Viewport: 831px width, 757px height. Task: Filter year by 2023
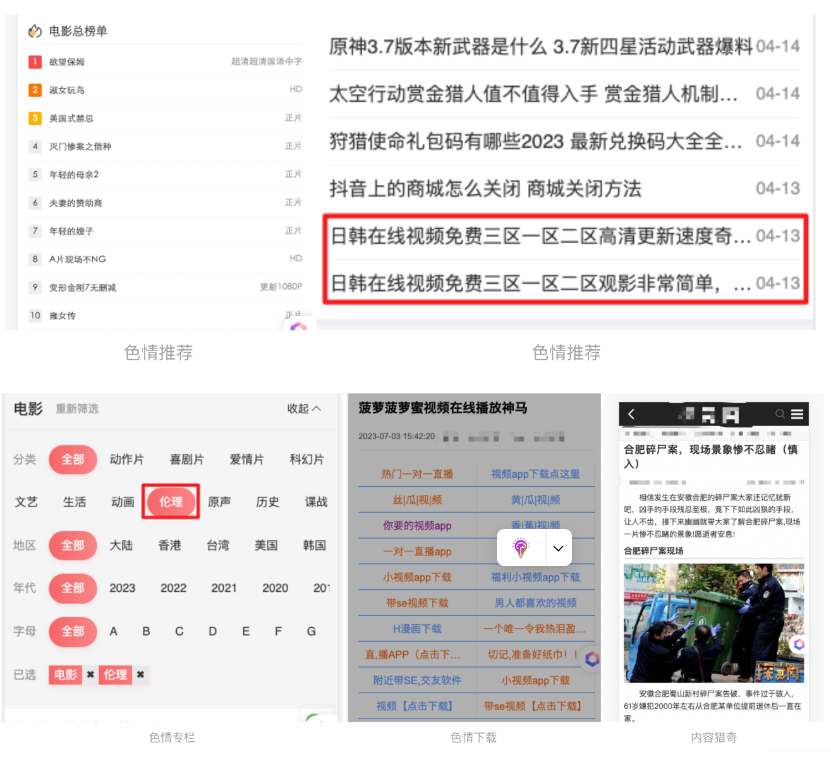coord(122,588)
